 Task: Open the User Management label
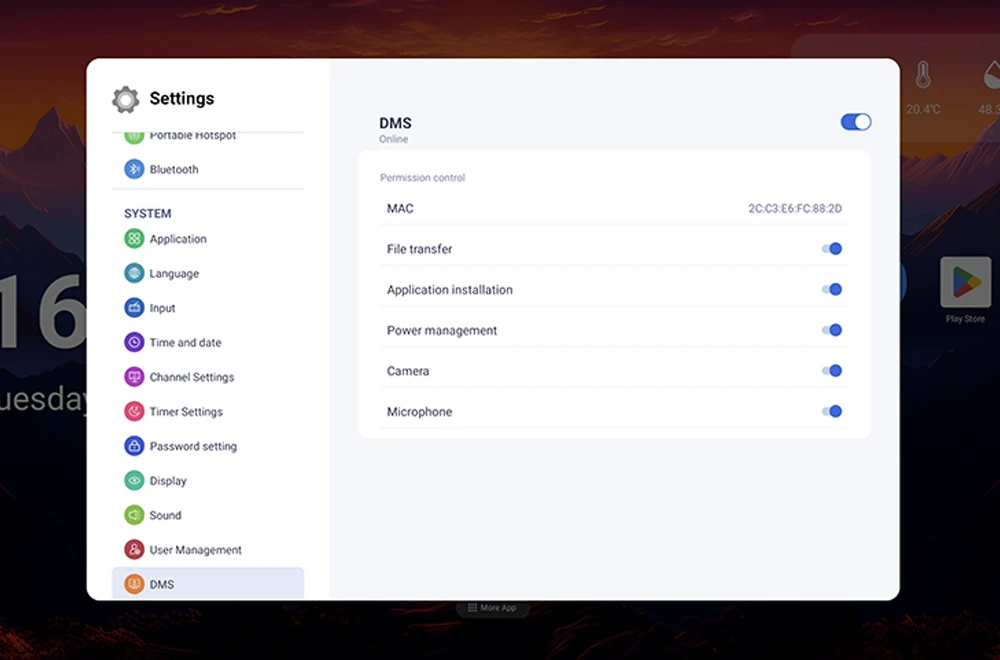click(x=196, y=550)
